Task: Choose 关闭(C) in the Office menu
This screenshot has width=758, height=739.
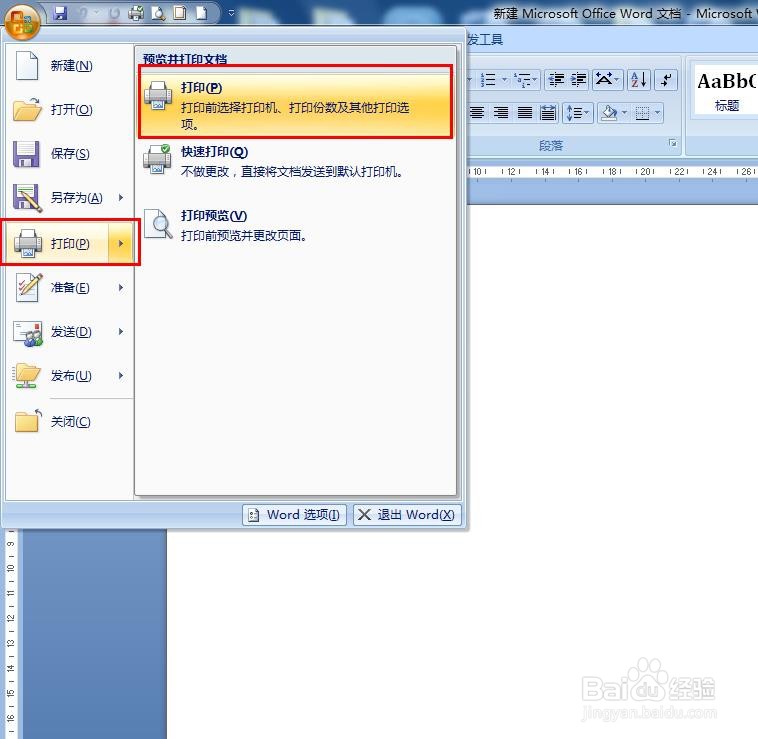Action: (x=69, y=421)
